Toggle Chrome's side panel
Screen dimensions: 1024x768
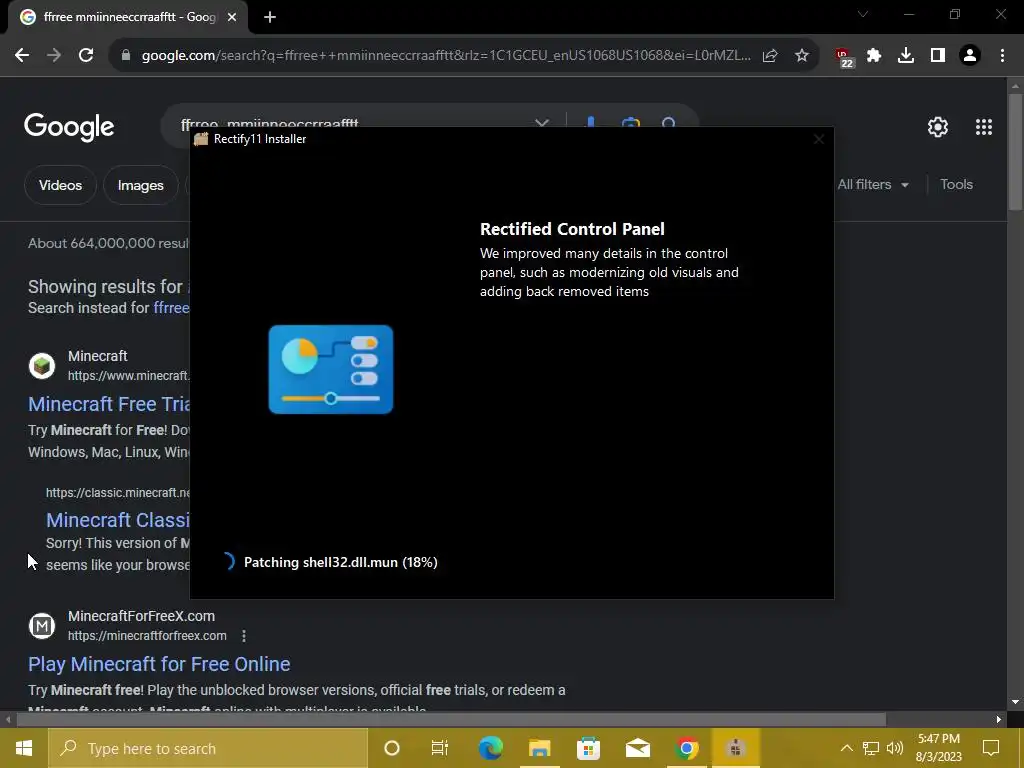tap(938, 56)
